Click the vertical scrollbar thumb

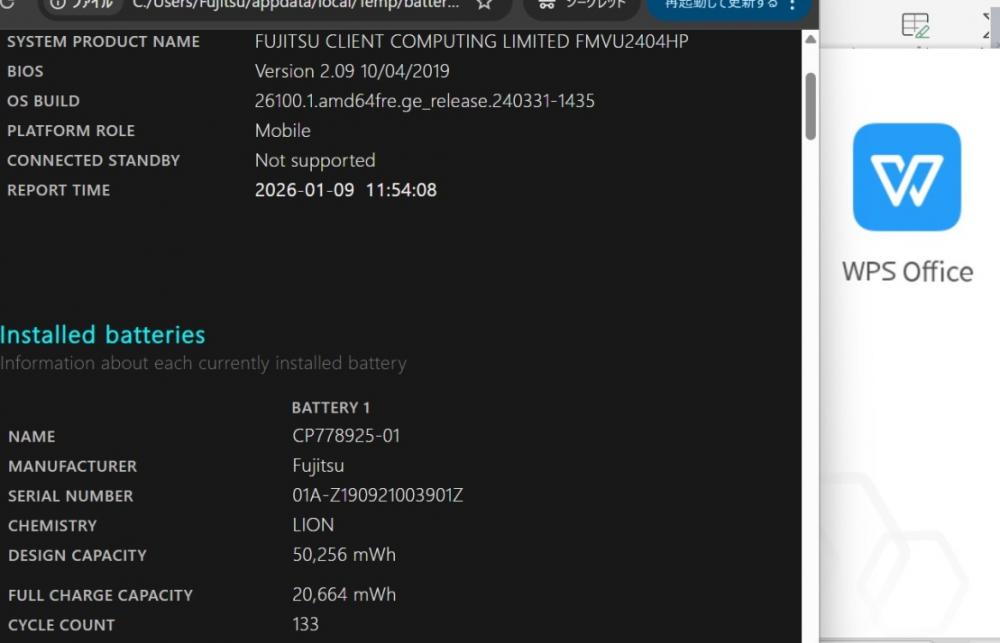pos(811,106)
